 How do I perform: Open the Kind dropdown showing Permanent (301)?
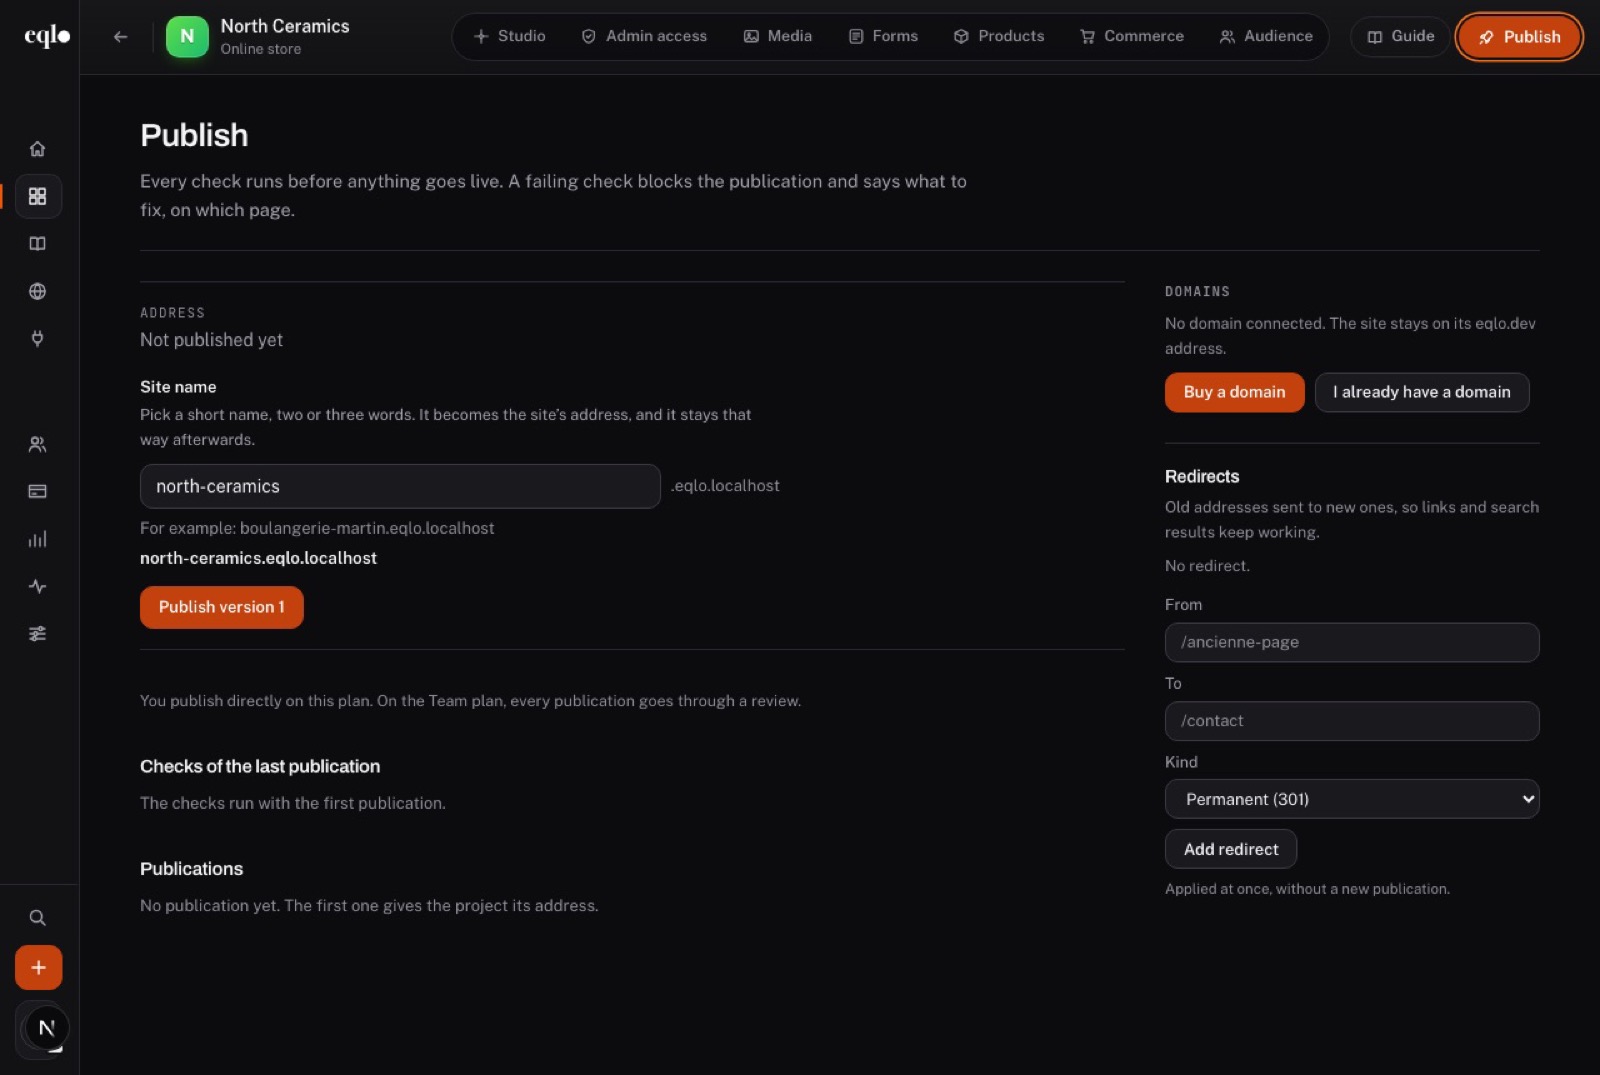tap(1352, 799)
